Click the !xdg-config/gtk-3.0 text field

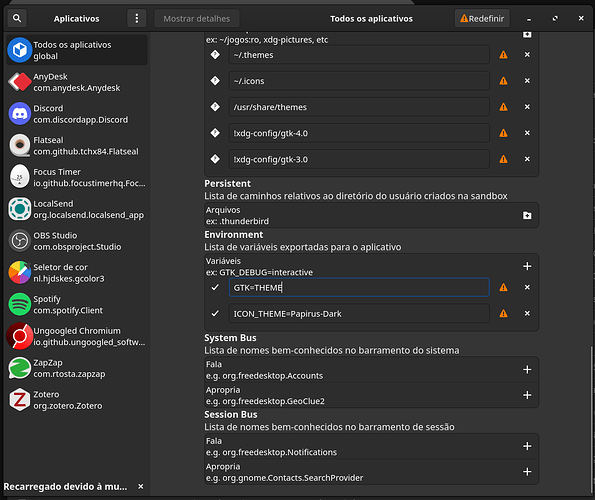[359, 159]
